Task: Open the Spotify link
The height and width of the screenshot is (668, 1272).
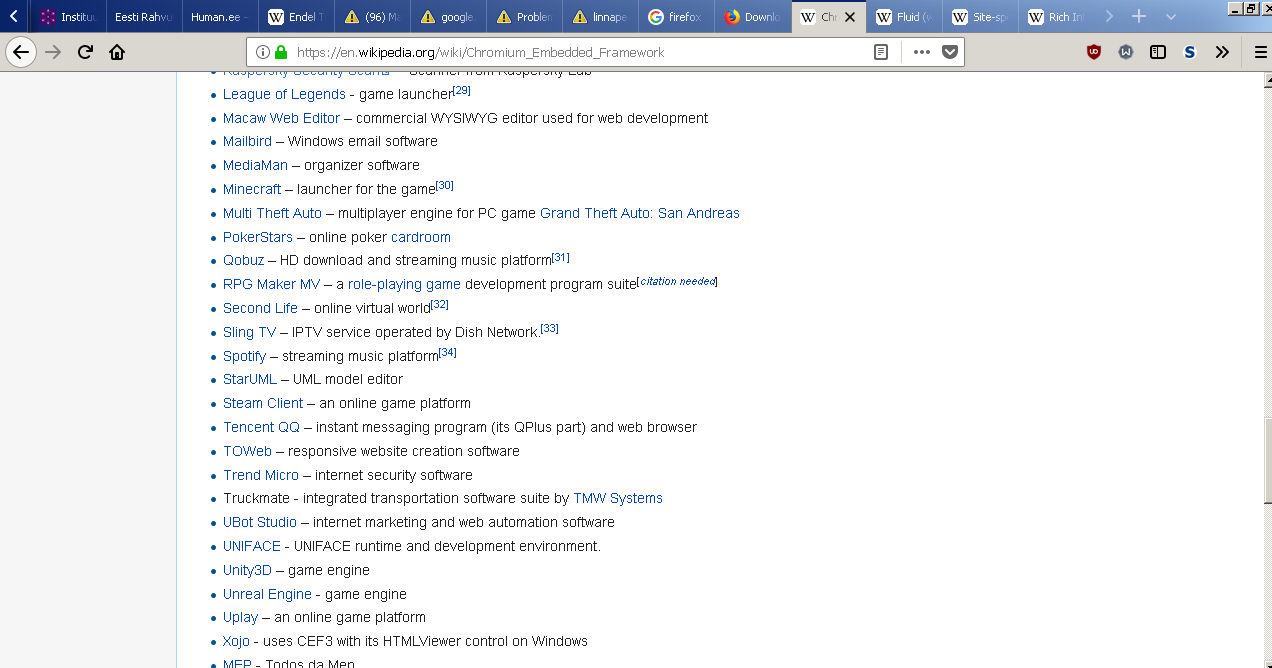Action: pos(244,356)
